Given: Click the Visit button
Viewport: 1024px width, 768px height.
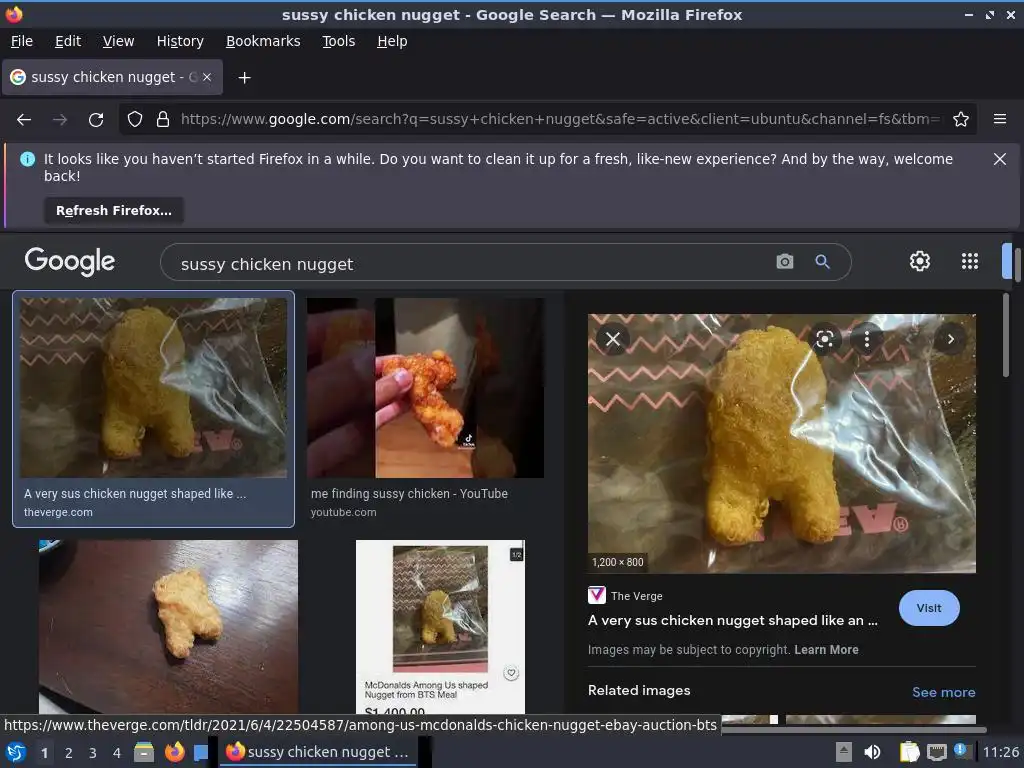Looking at the screenshot, I should pos(929,608).
